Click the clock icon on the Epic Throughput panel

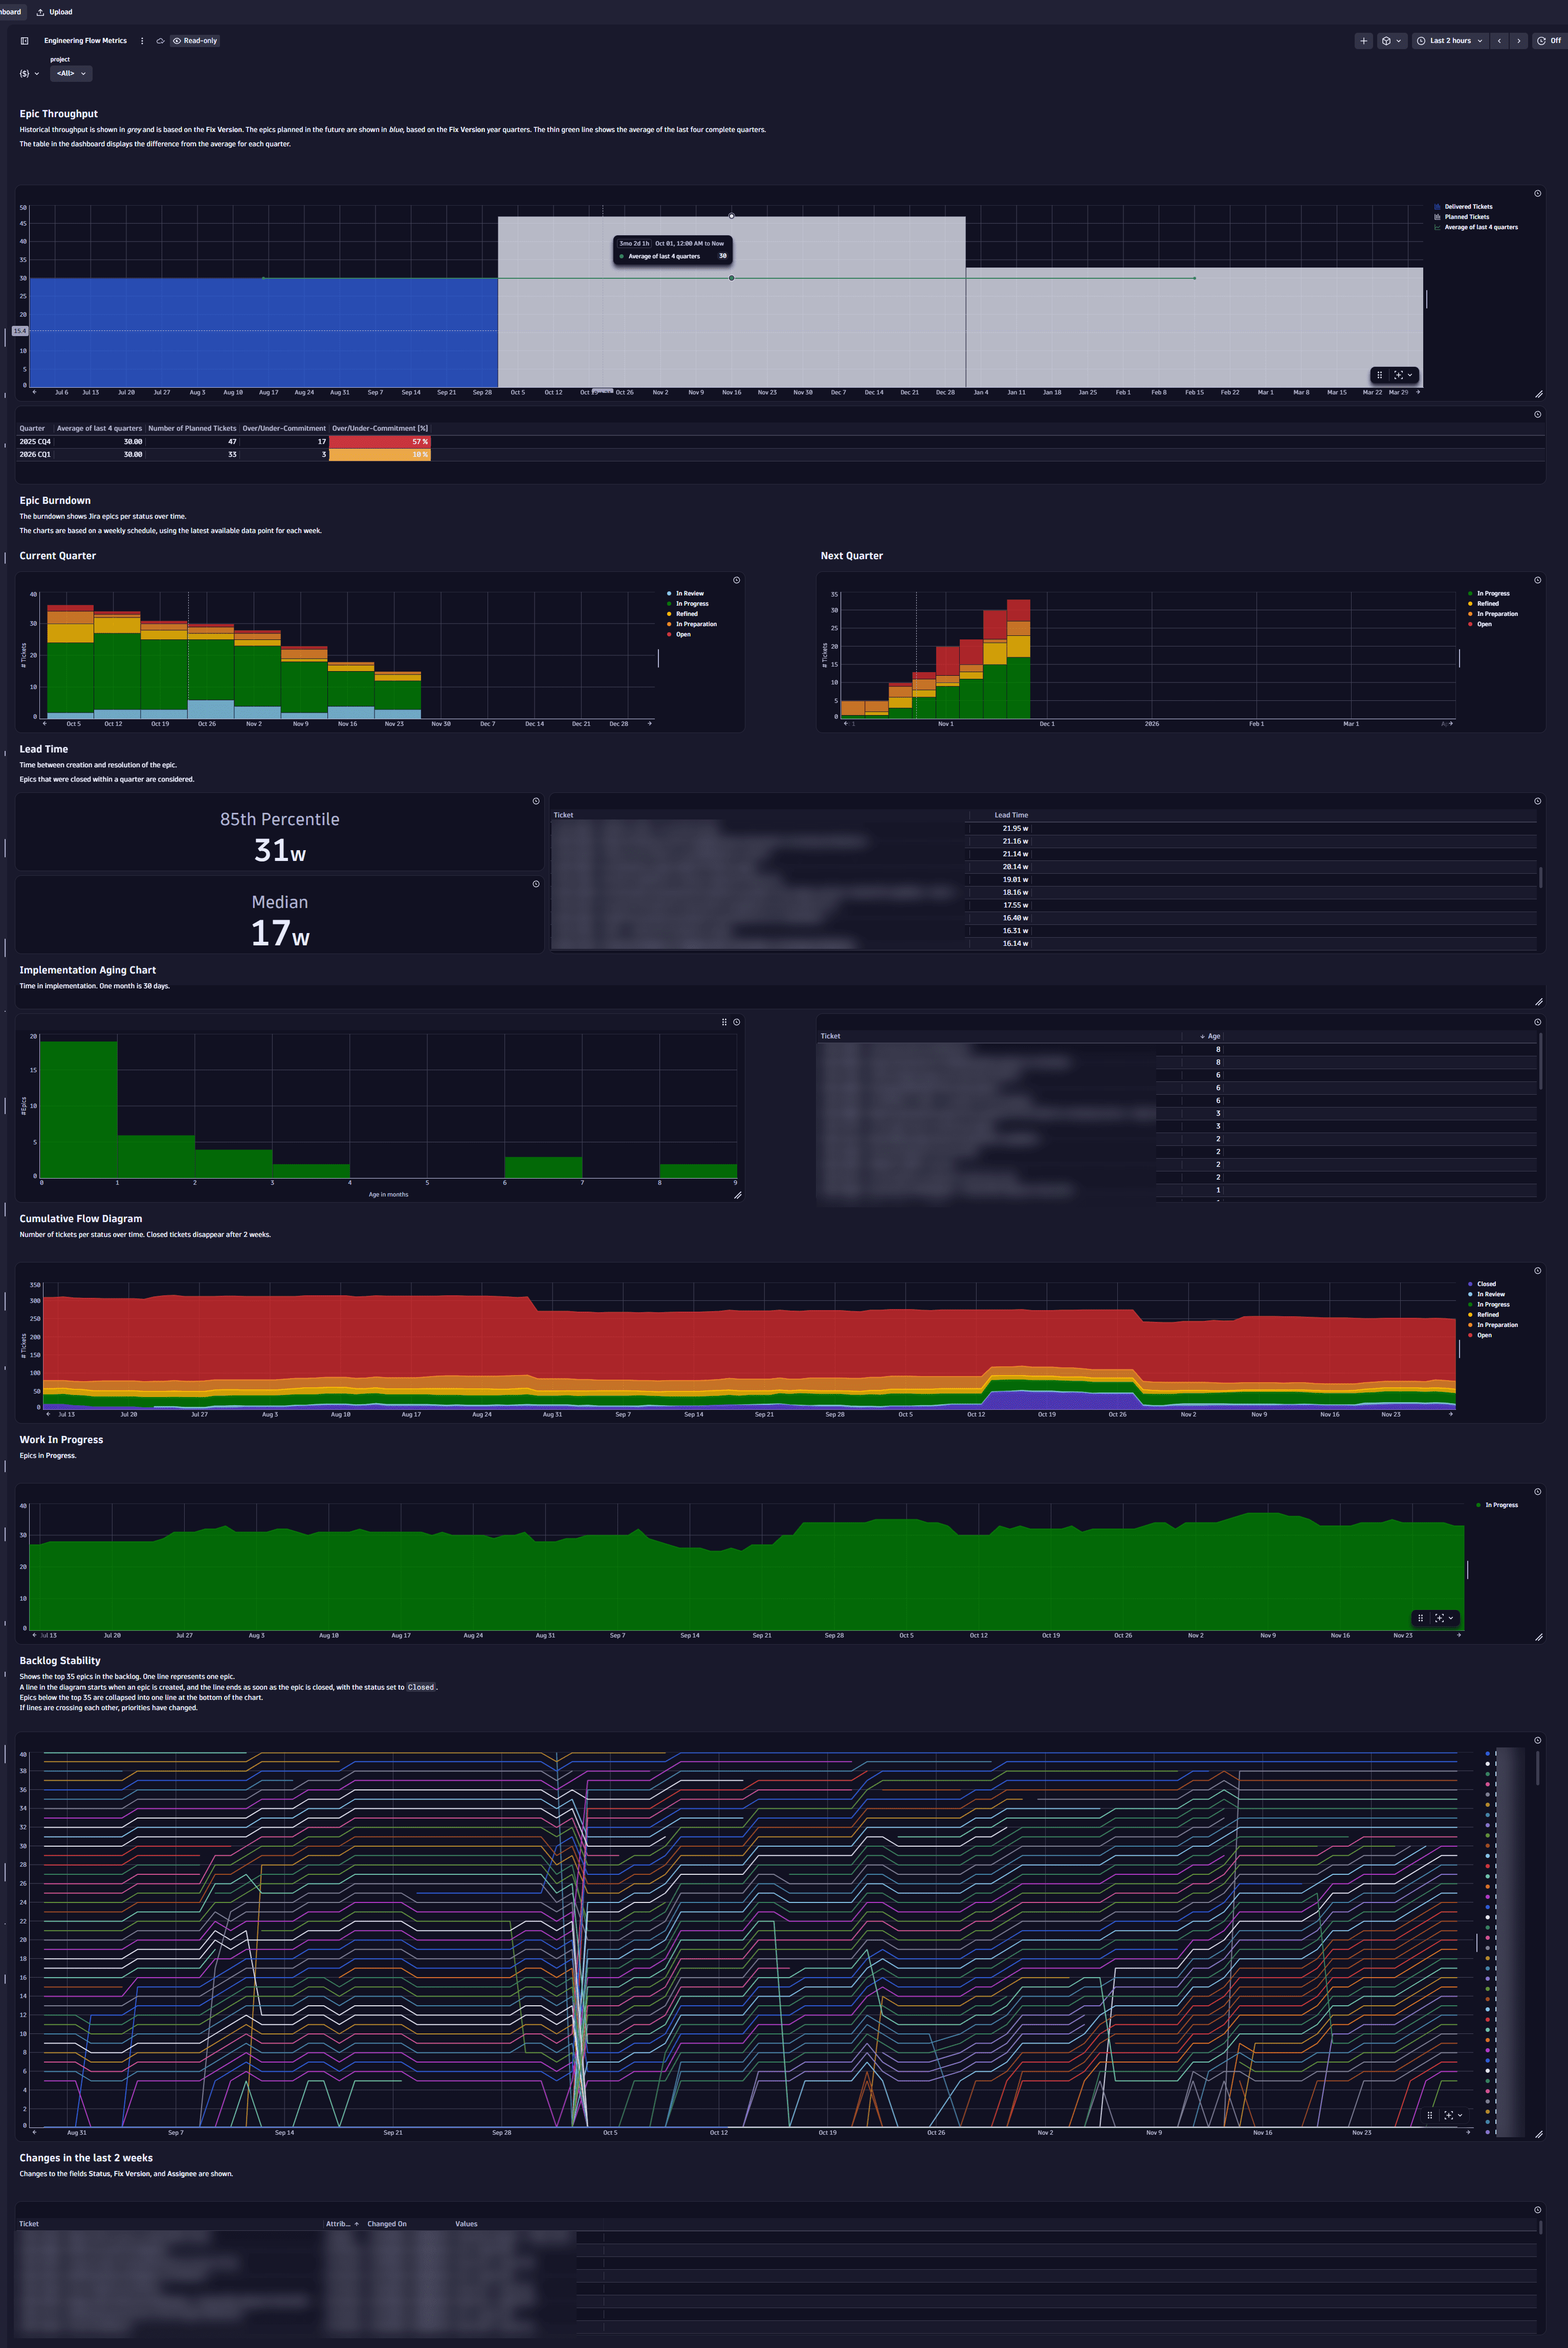tap(1537, 193)
